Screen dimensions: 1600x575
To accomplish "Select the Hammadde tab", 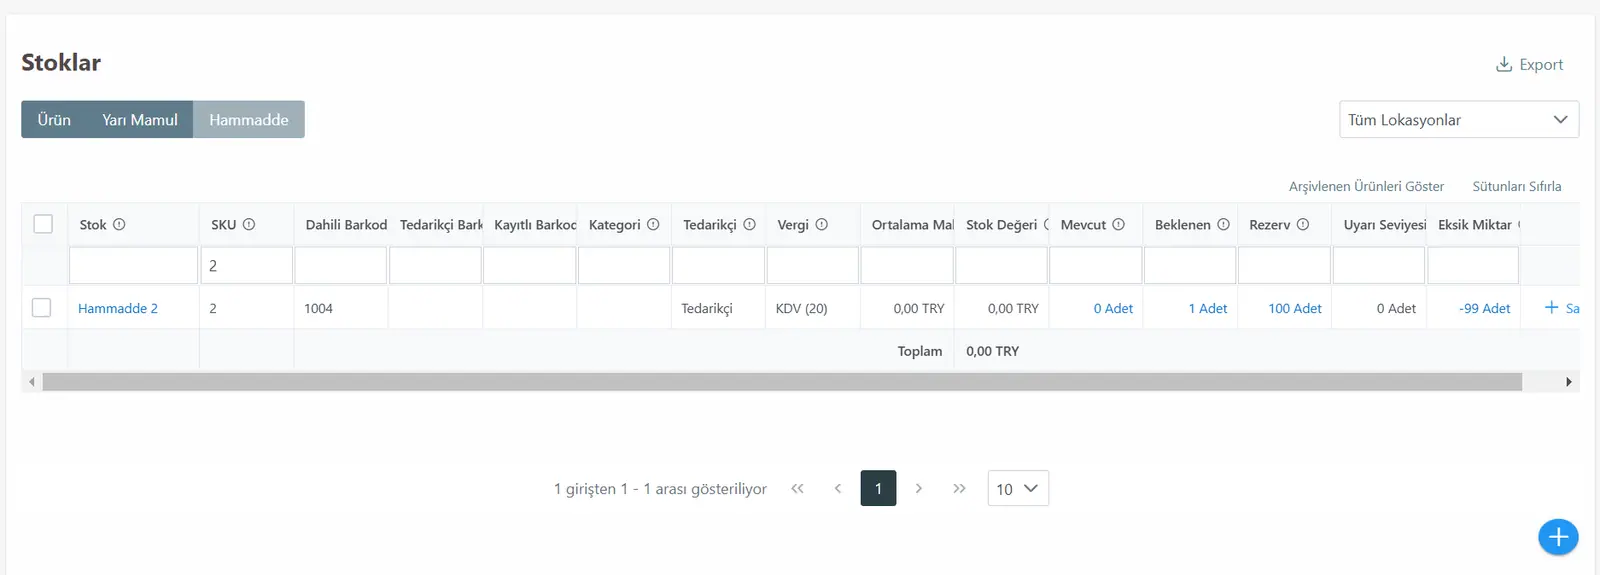I will point(249,119).
